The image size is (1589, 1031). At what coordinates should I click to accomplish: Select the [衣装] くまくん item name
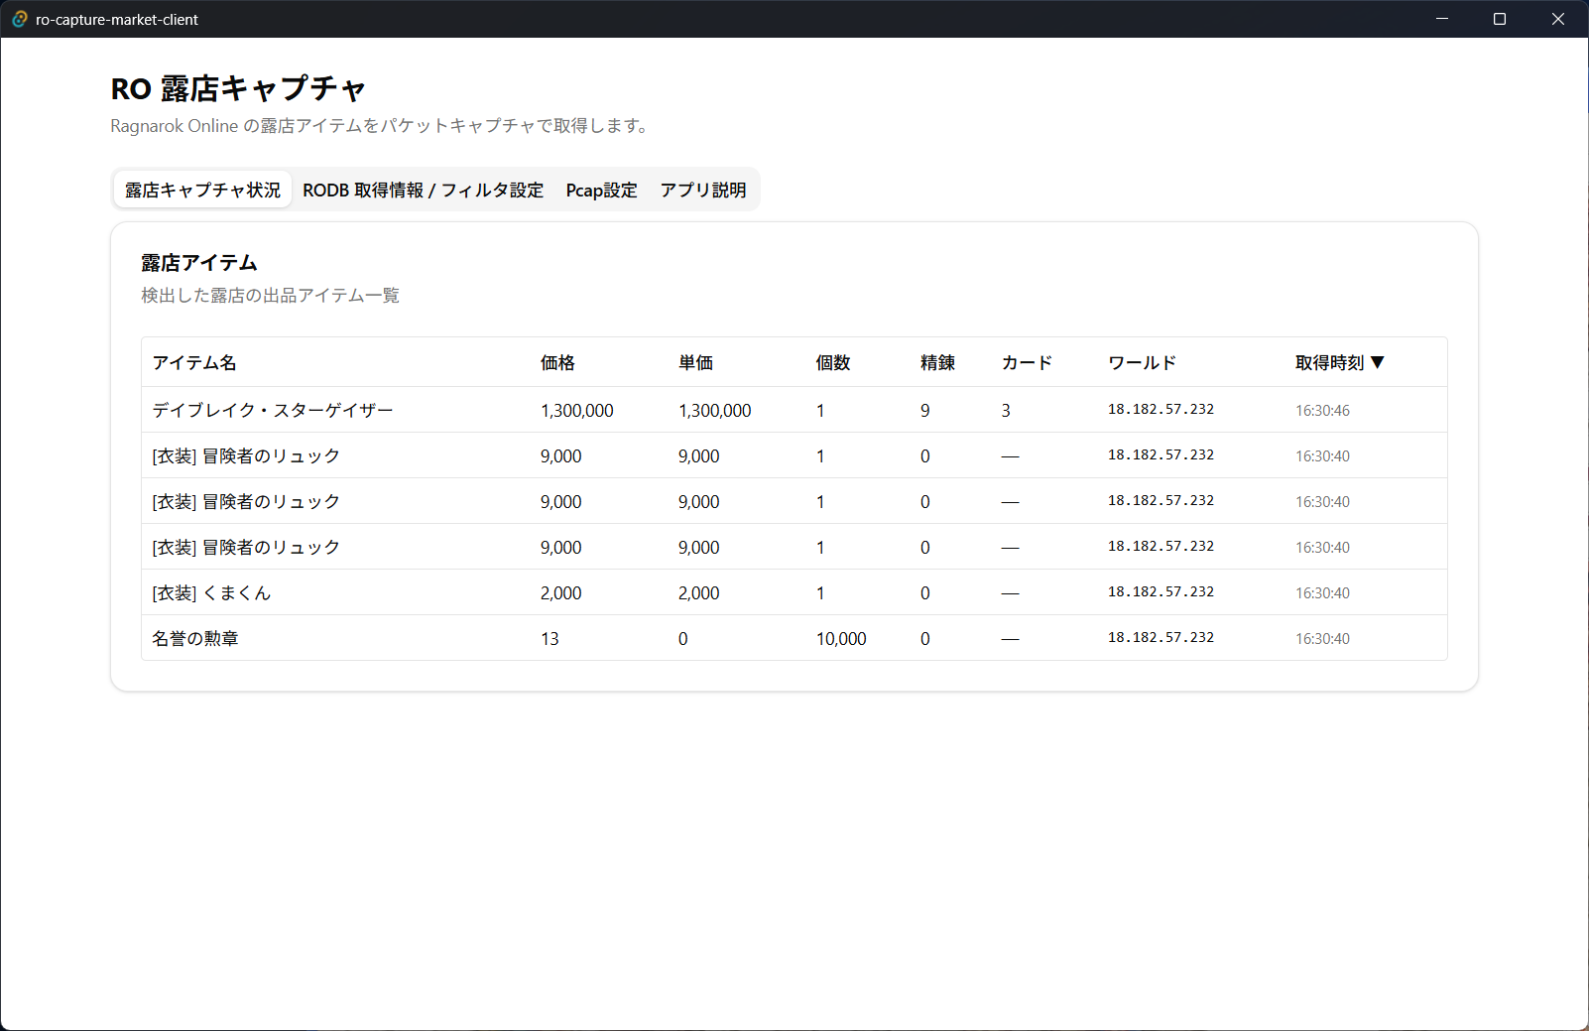(x=211, y=593)
